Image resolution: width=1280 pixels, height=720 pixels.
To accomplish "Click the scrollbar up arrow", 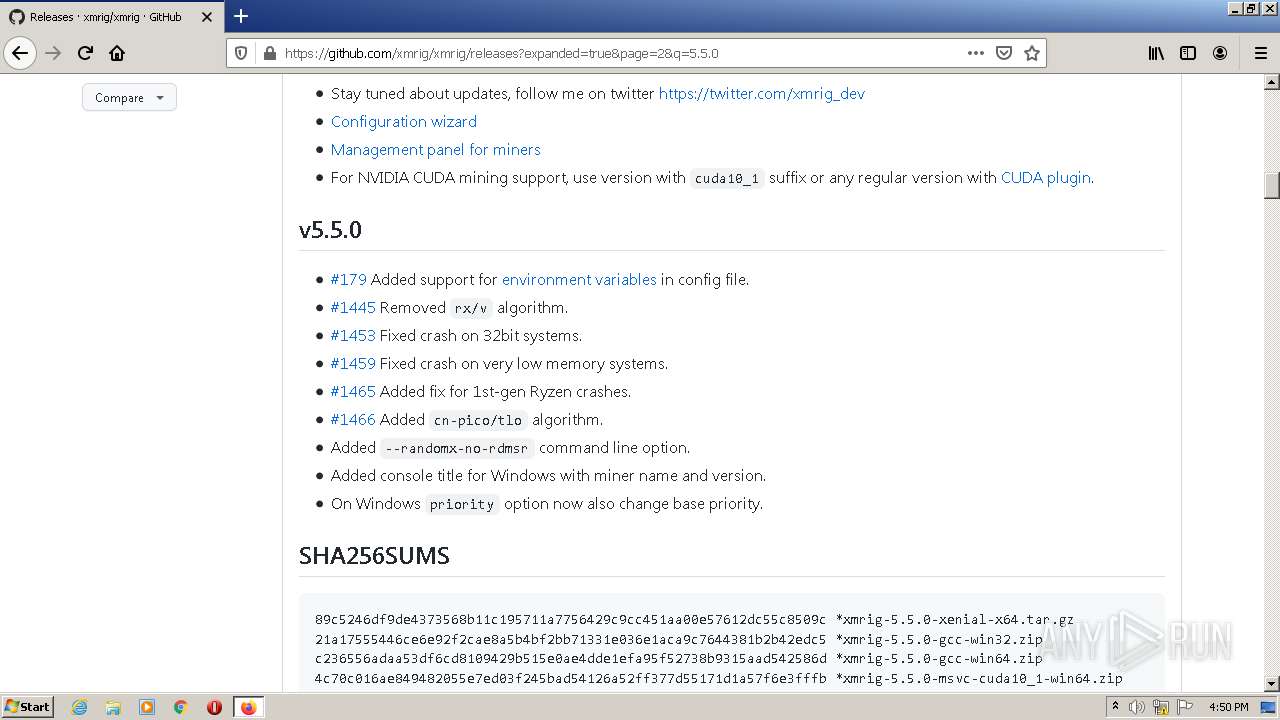I will point(1272,83).
